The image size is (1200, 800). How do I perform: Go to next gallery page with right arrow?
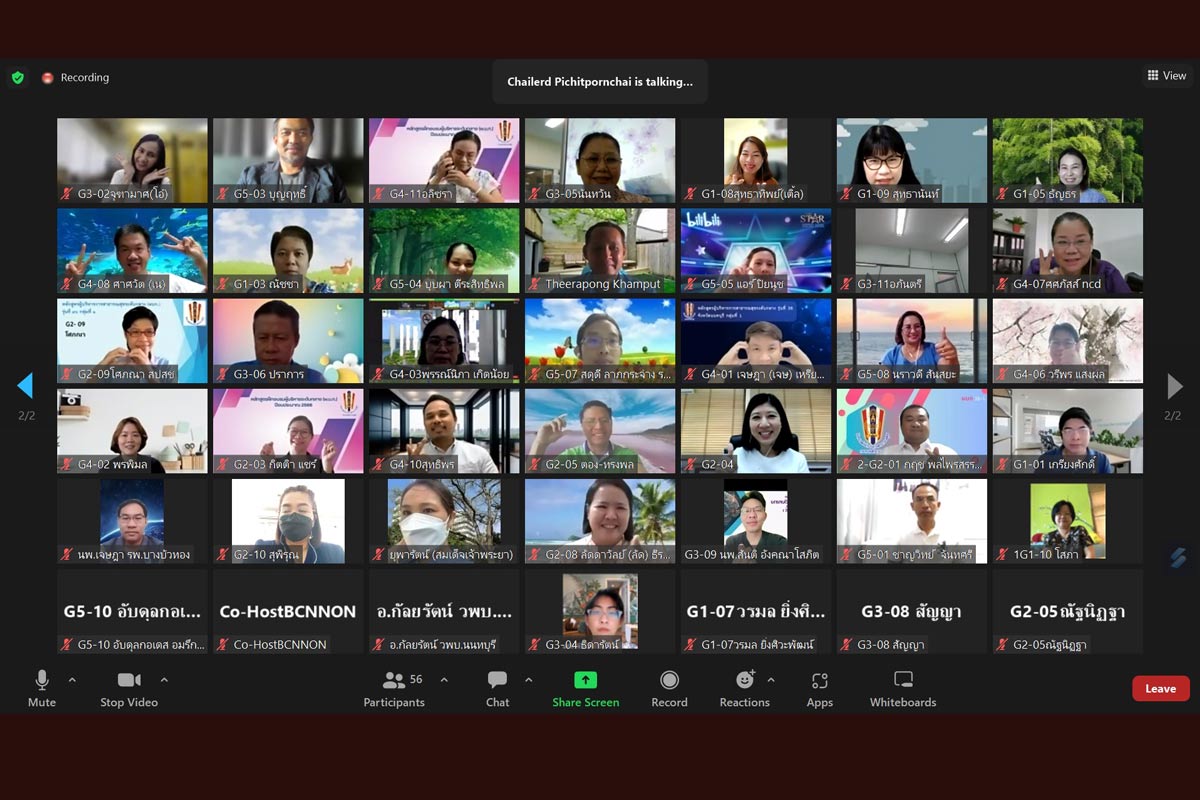click(x=1174, y=386)
